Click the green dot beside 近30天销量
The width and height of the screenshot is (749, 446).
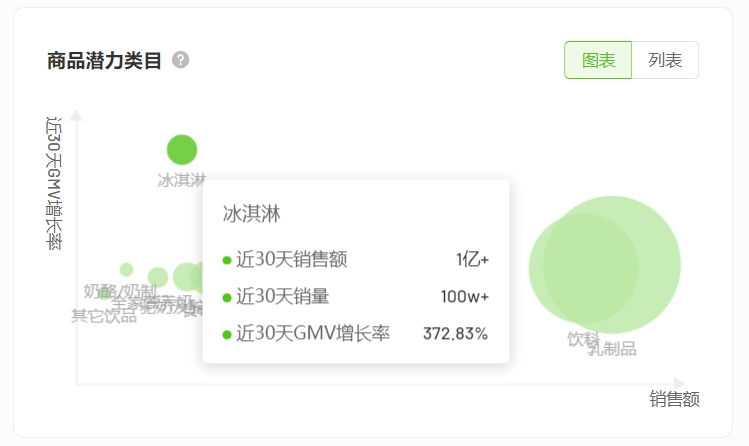[x=227, y=297]
